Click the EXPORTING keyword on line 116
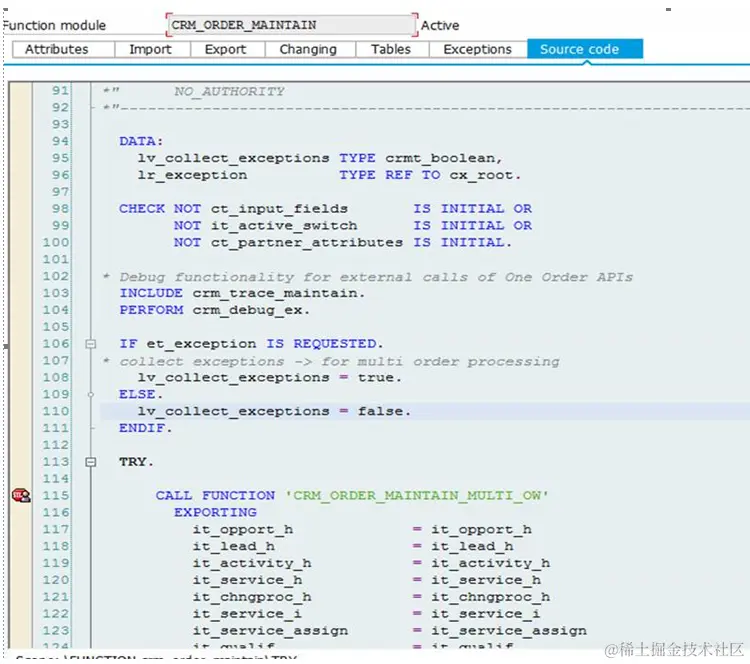Screen dimensions: 750x664 pyautogui.click(x=215, y=512)
